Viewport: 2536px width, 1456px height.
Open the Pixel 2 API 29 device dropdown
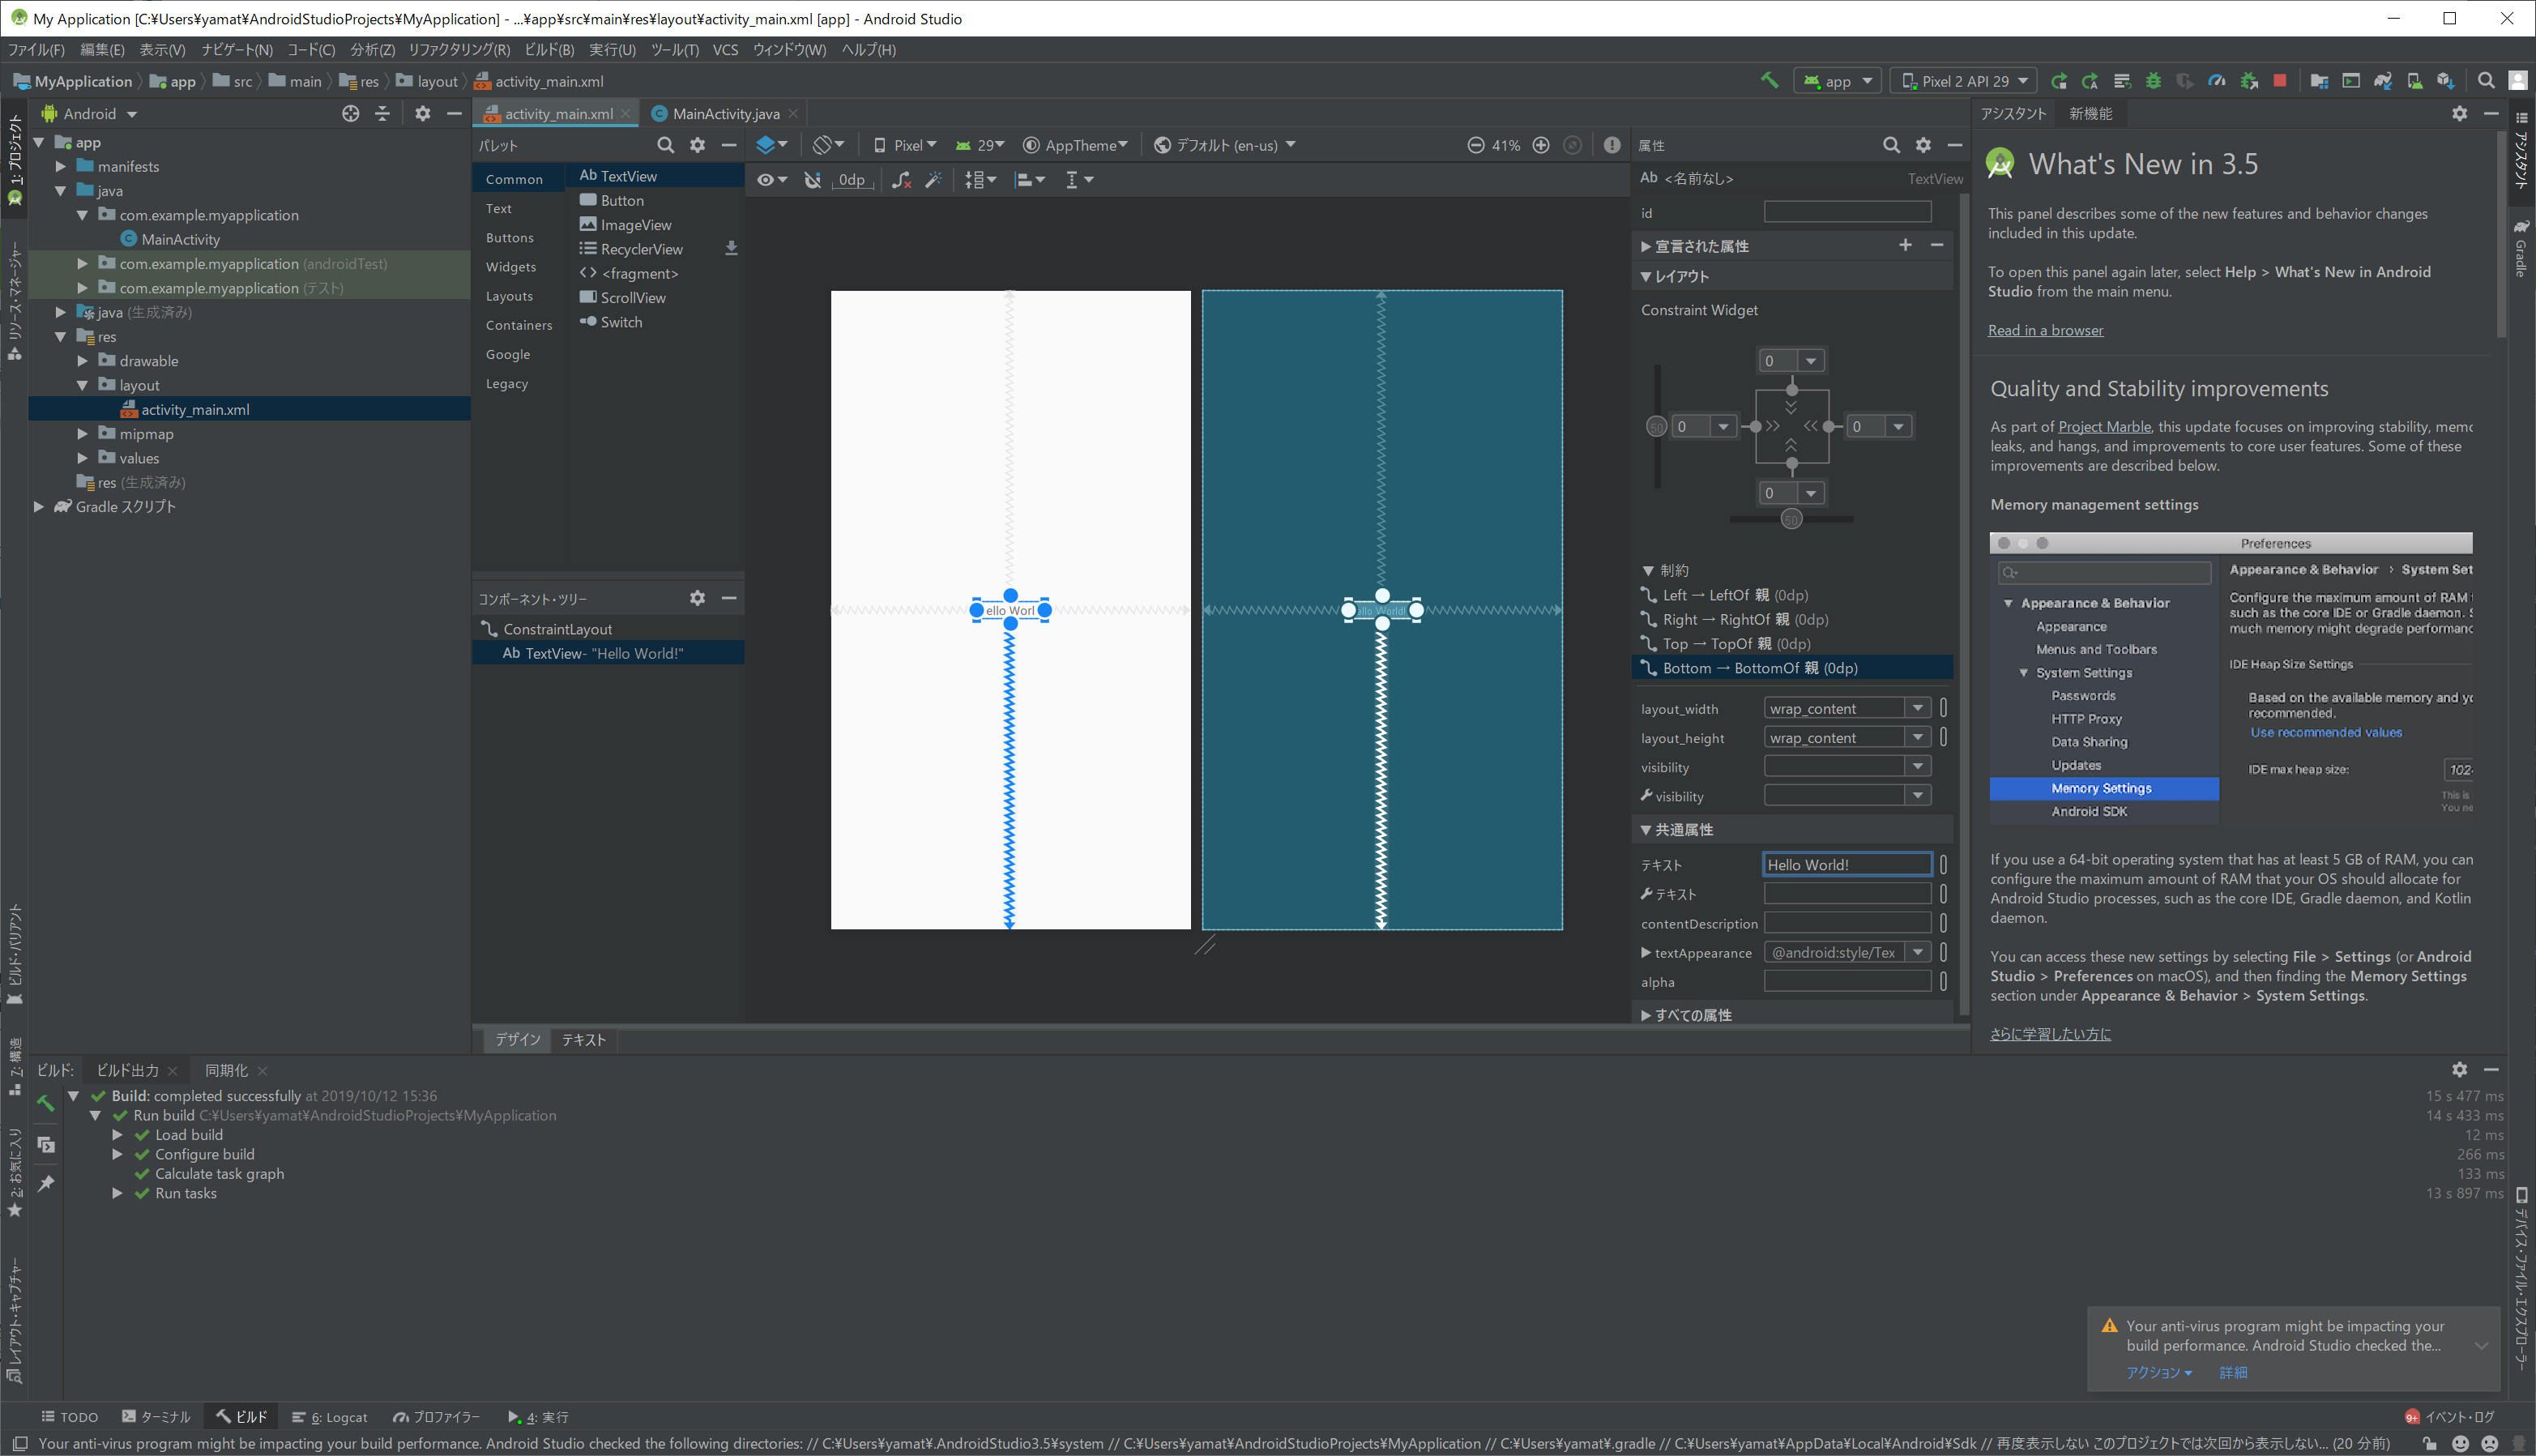[x=1963, y=81]
